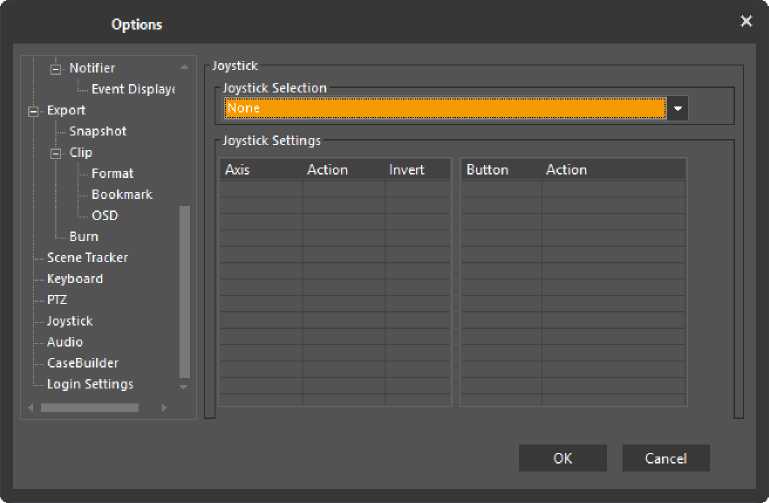Viewport: 769px width, 503px height.
Task: Select Audio in the options tree
Action: (x=64, y=342)
